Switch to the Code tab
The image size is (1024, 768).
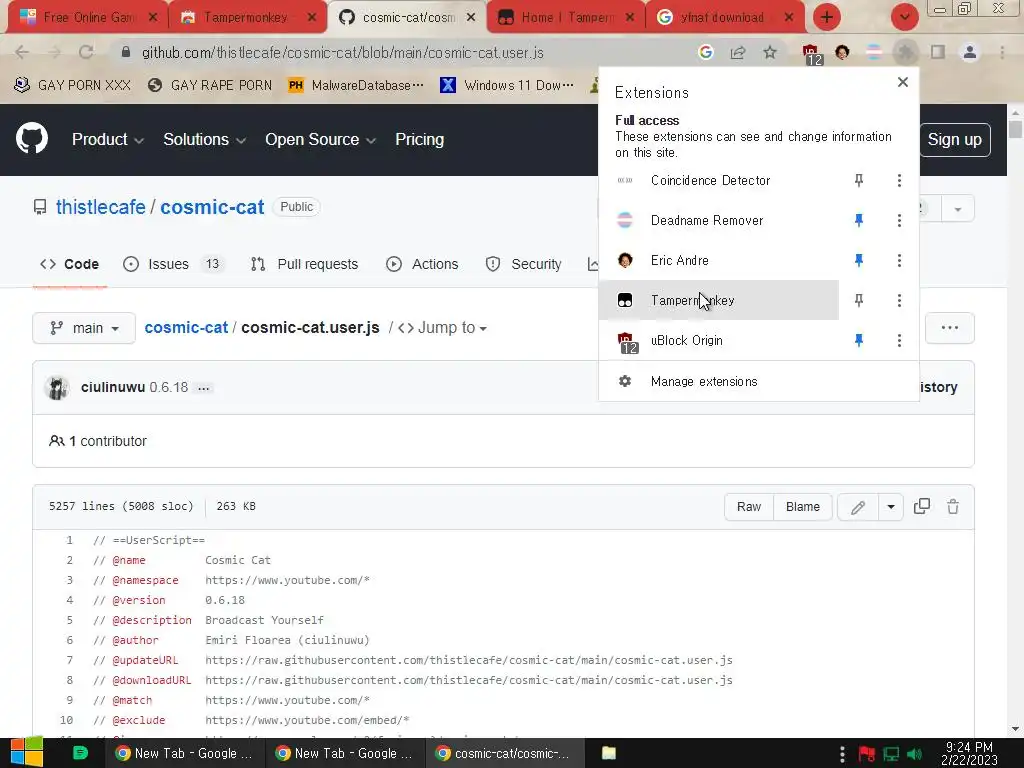coord(69,264)
